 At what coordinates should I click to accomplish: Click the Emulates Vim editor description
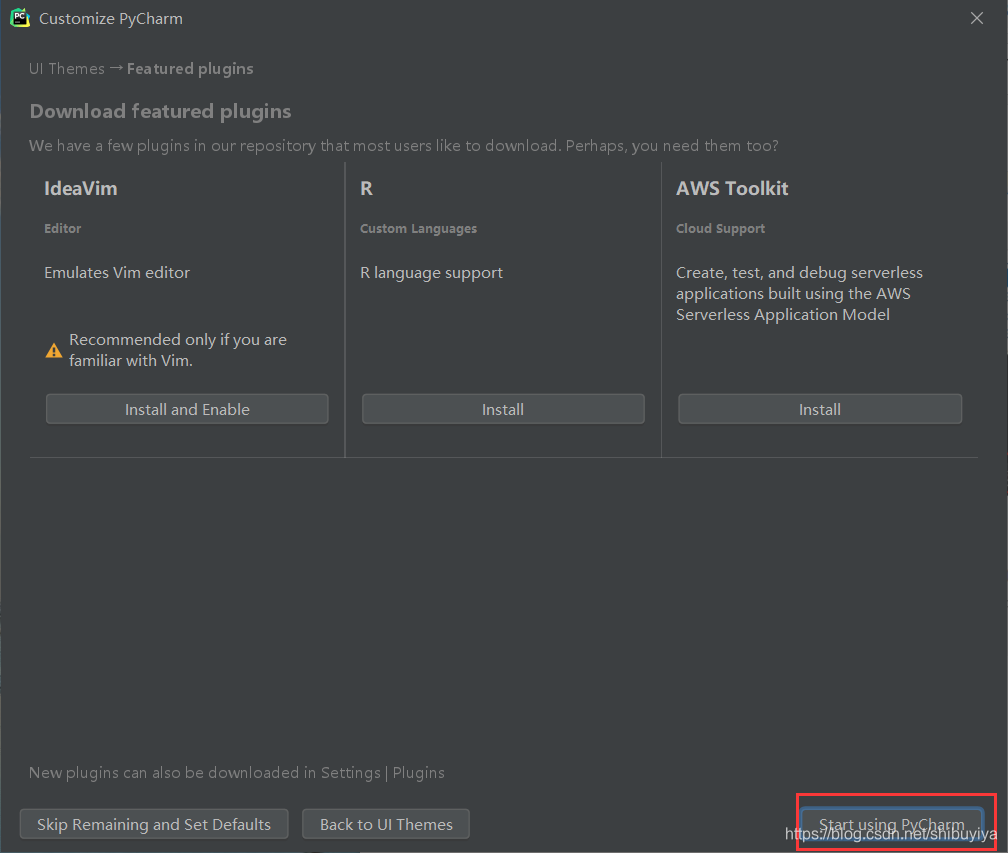coord(117,273)
